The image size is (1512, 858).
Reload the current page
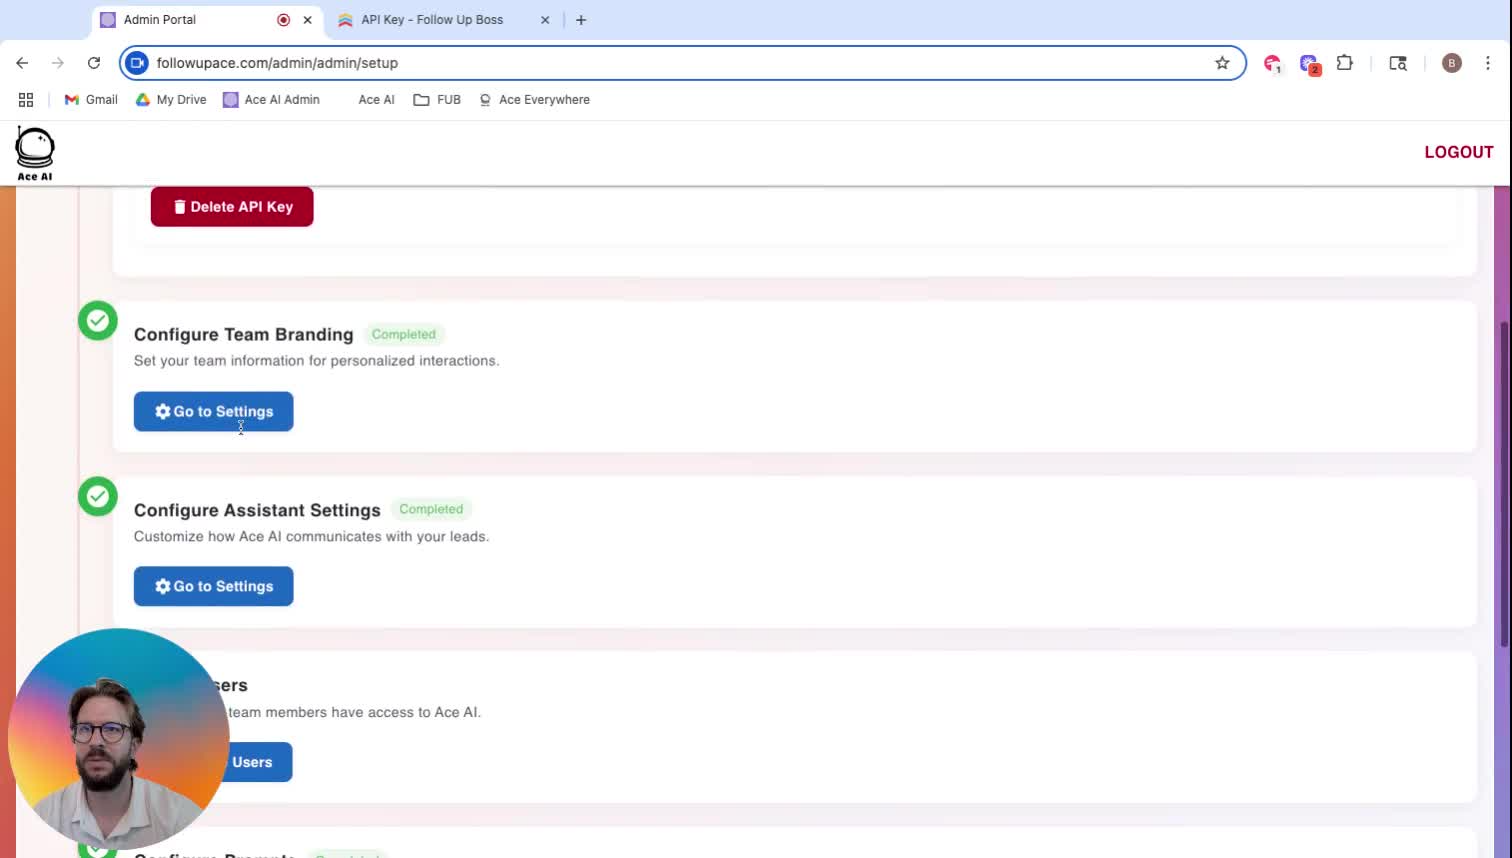coord(94,63)
